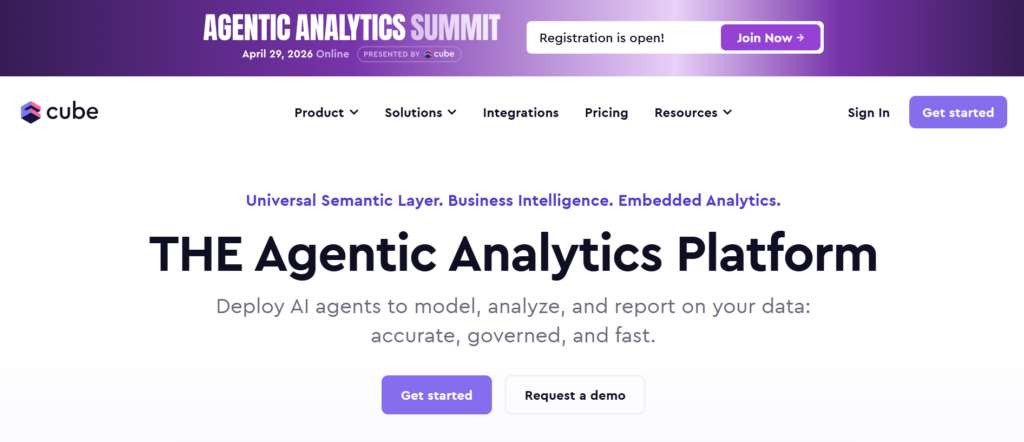This screenshot has height=442, width=1024.
Task: Click the Agentic Analytics Summit banner title
Action: click(351, 26)
